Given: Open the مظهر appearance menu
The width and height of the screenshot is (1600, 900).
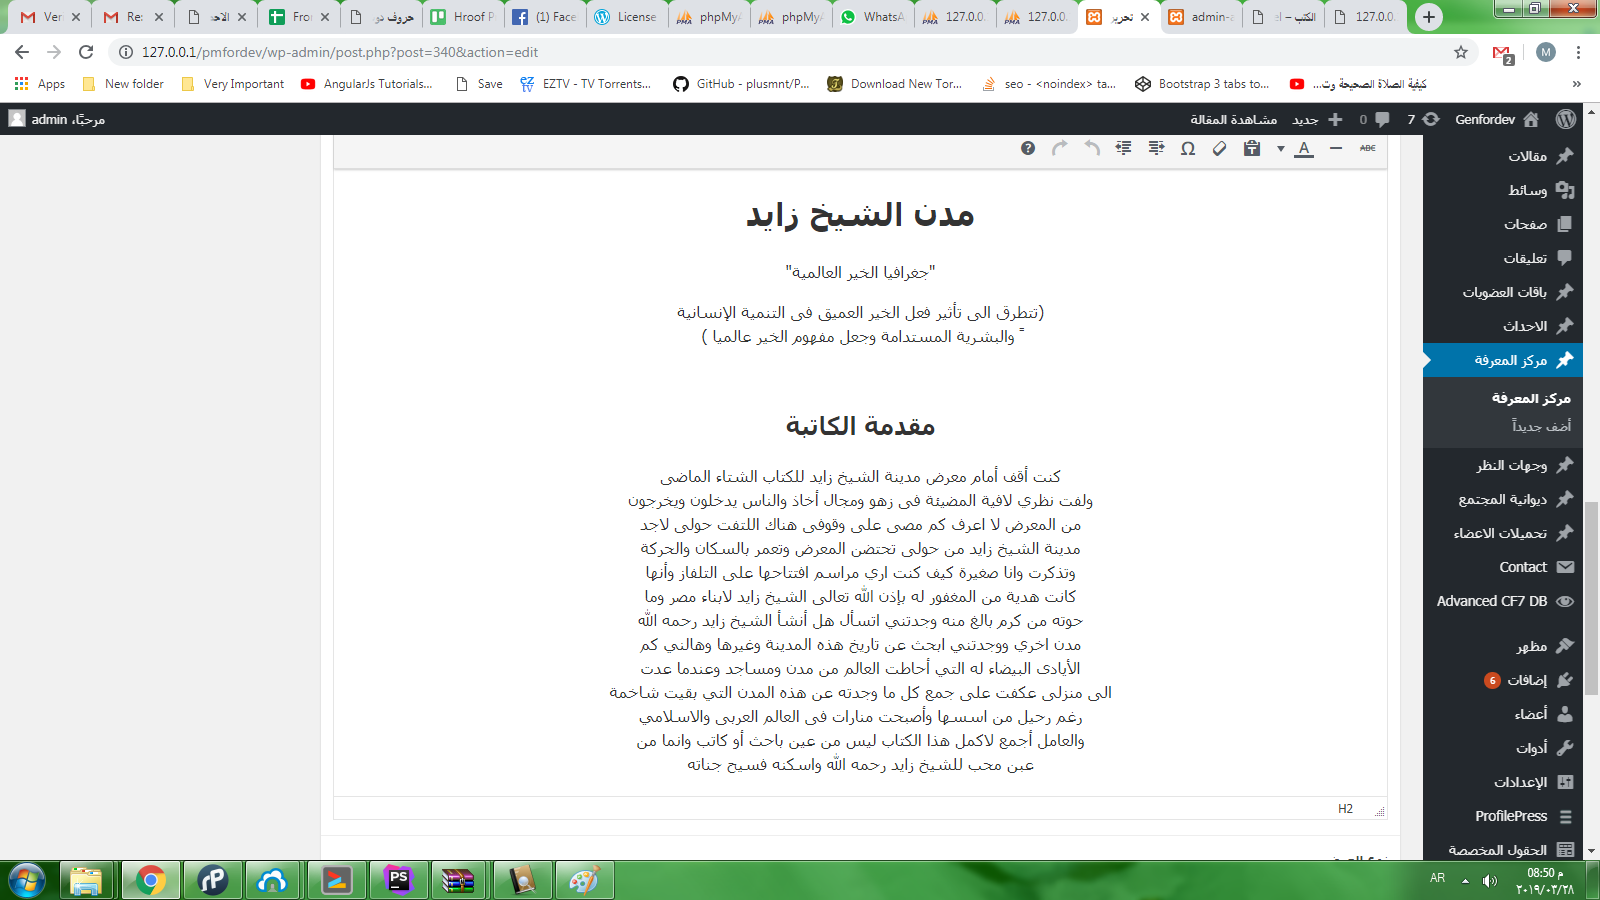Looking at the screenshot, I should click(1503, 646).
